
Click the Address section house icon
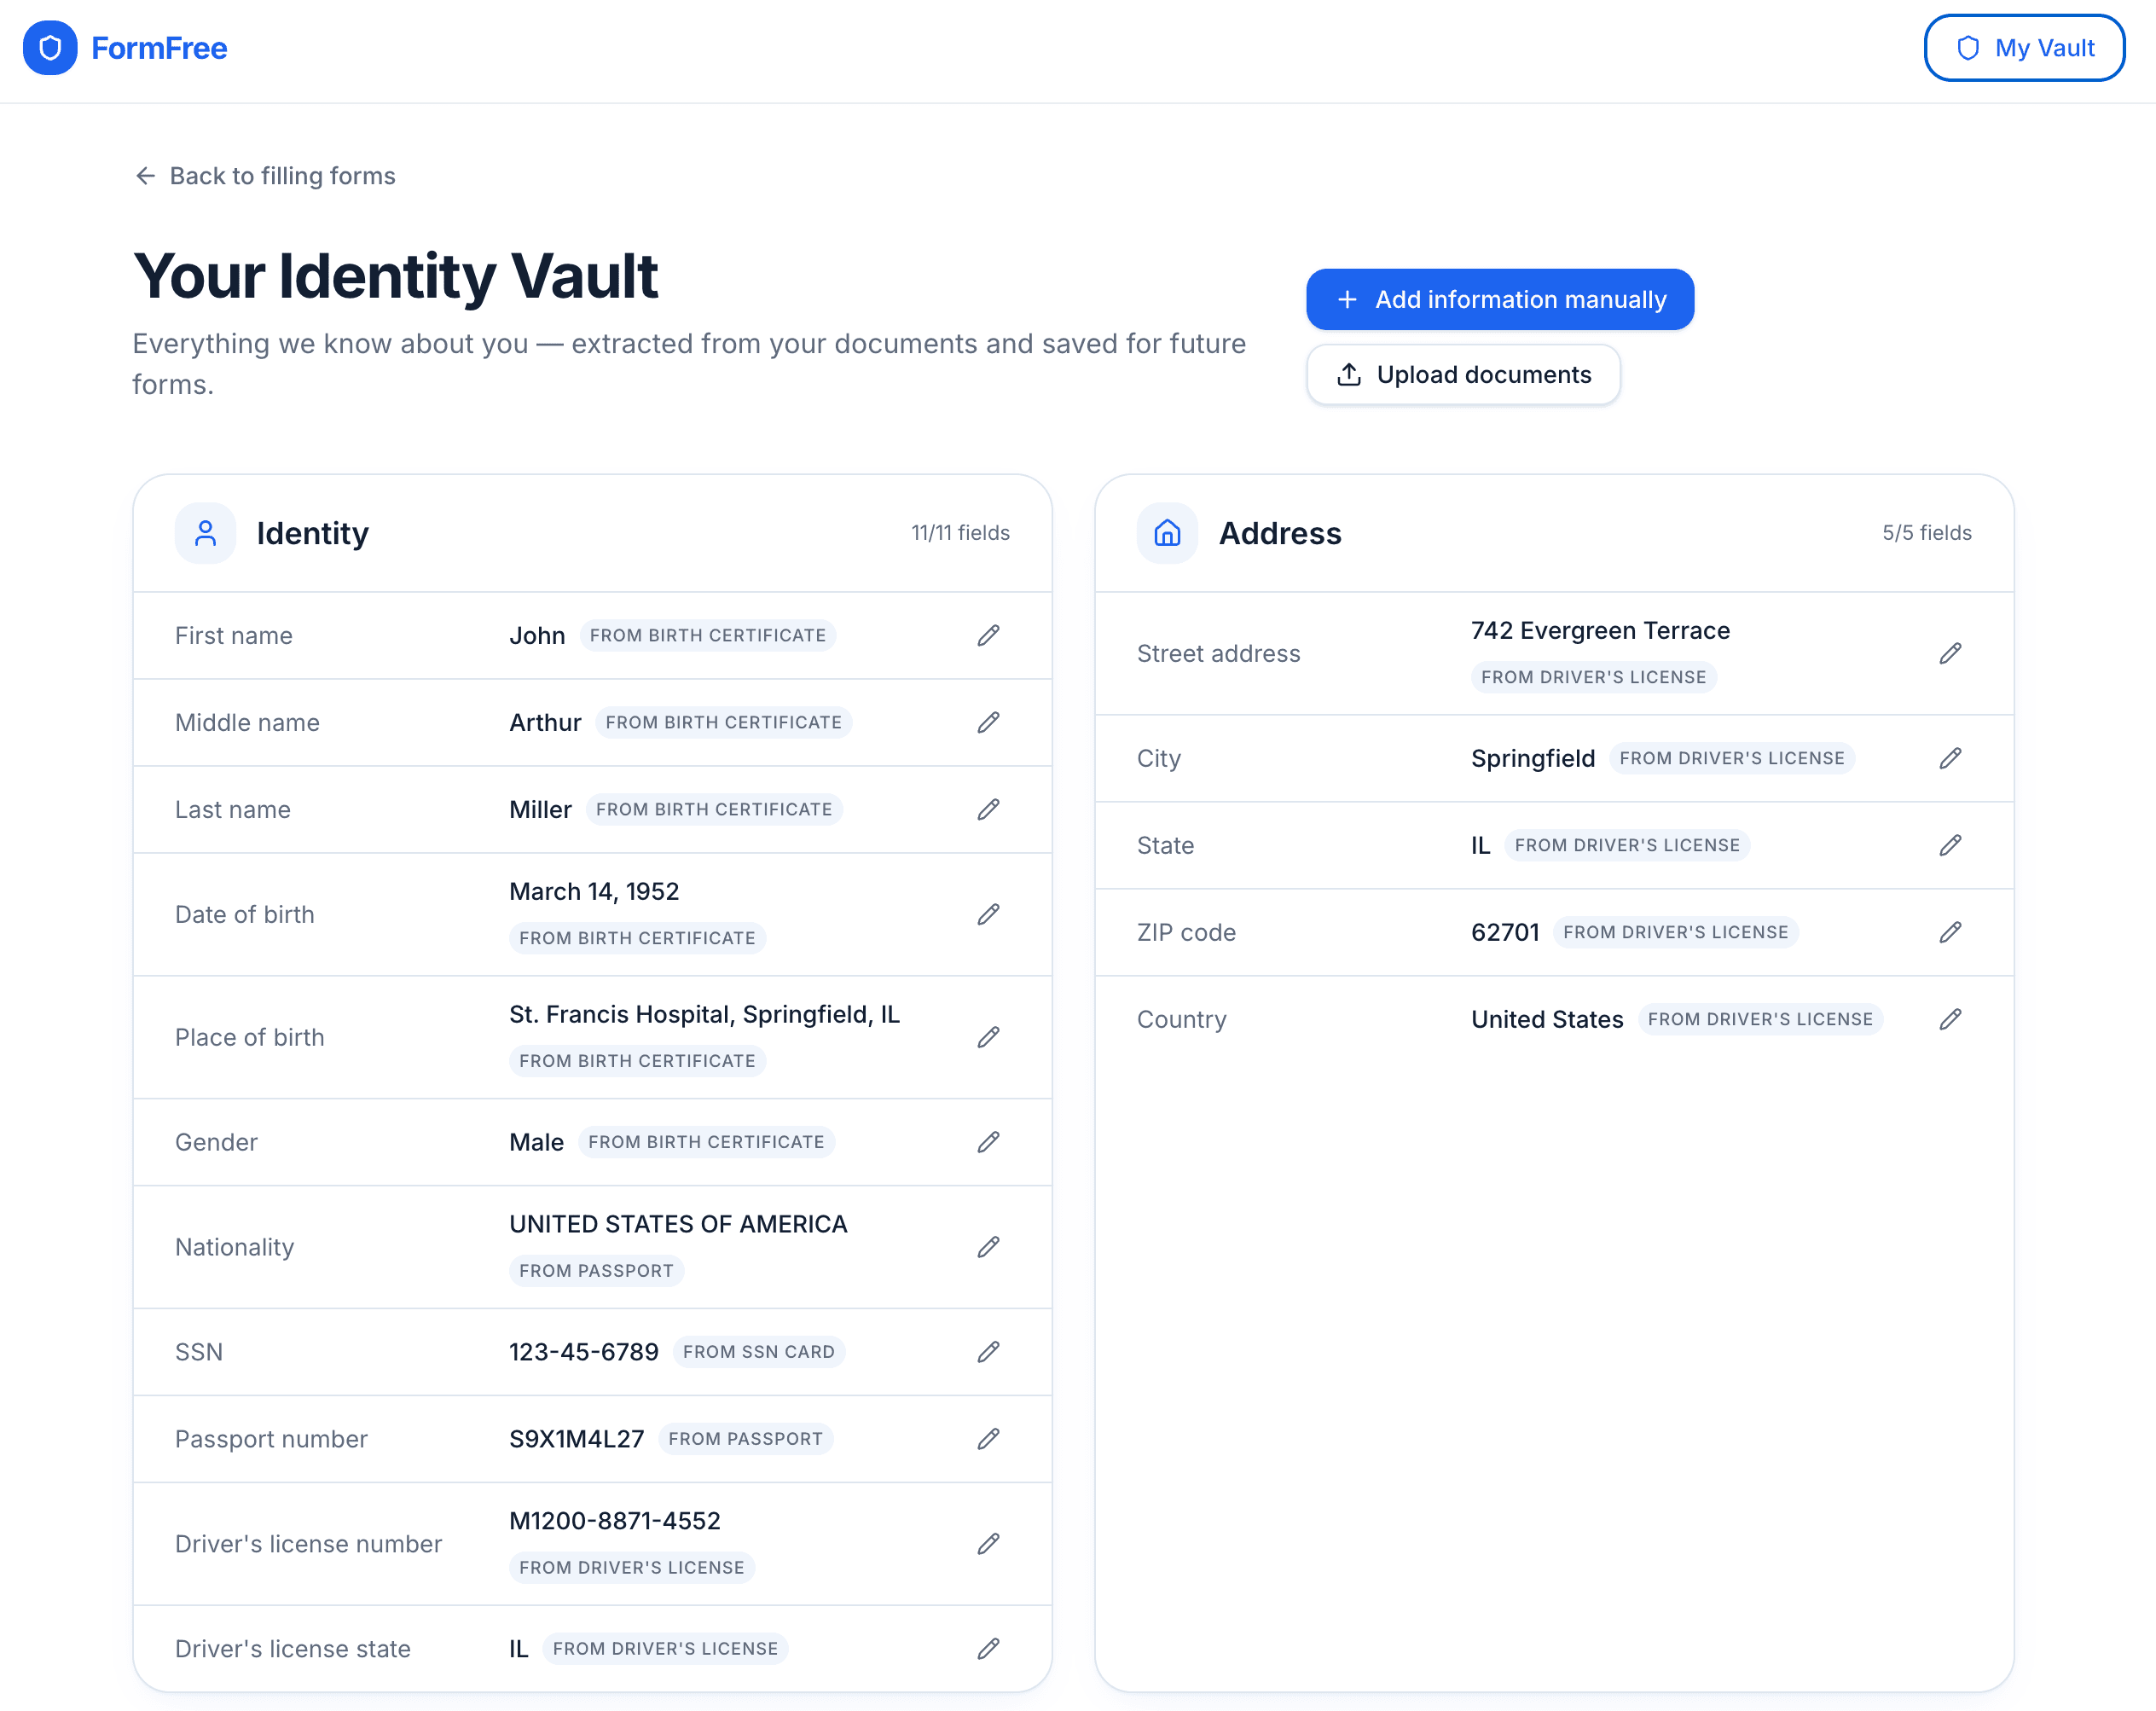[1167, 533]
